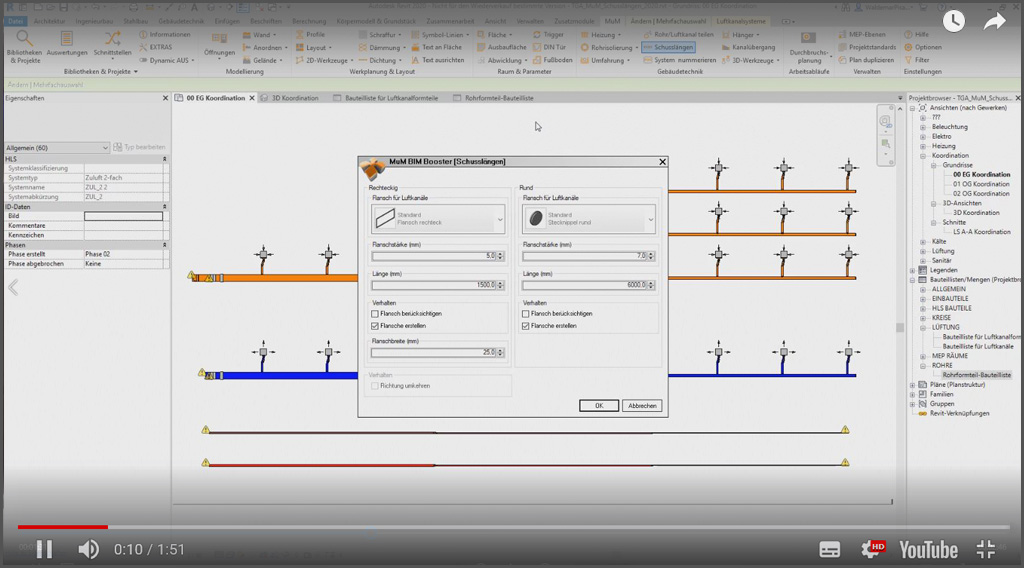Uncheck Flansche erstellen under Rechteckig

[375, 326]
